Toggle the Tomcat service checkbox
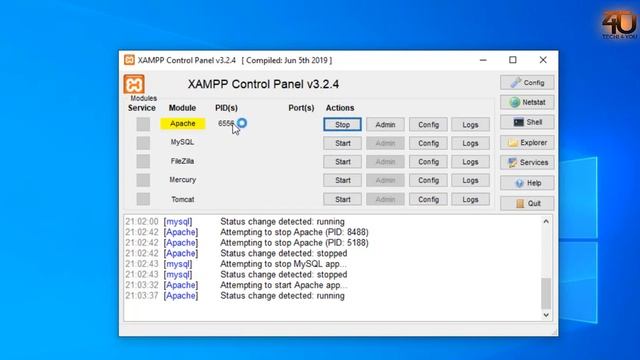Viewport: 640px width, 360px height. 143,199
